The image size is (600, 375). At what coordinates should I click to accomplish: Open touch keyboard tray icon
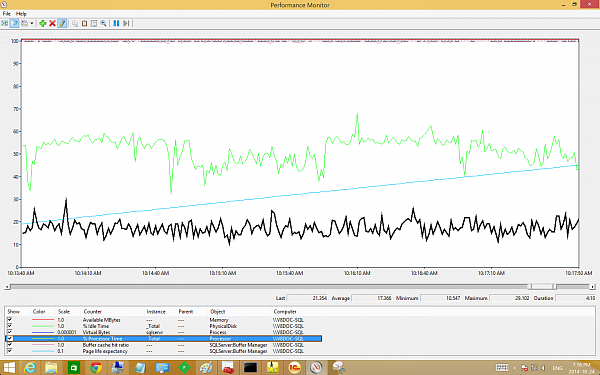tap(502, 368)
